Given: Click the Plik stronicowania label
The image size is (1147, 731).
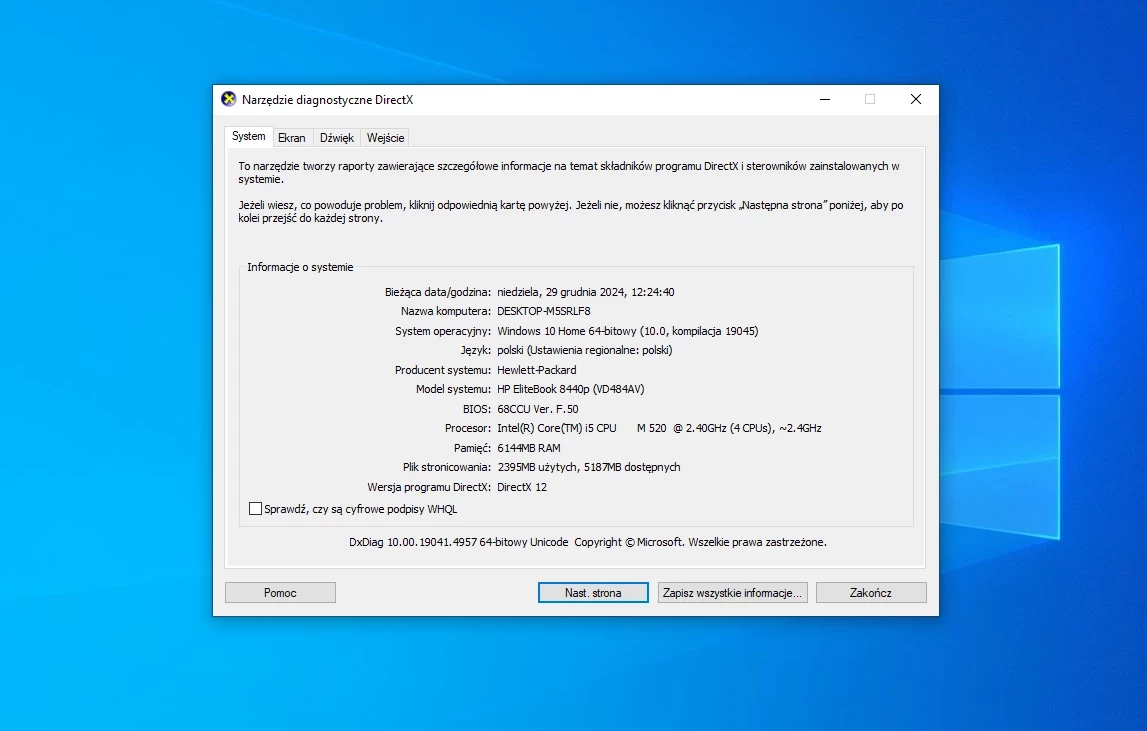Looking at the screenshot, I should click(x=446, y=467).
